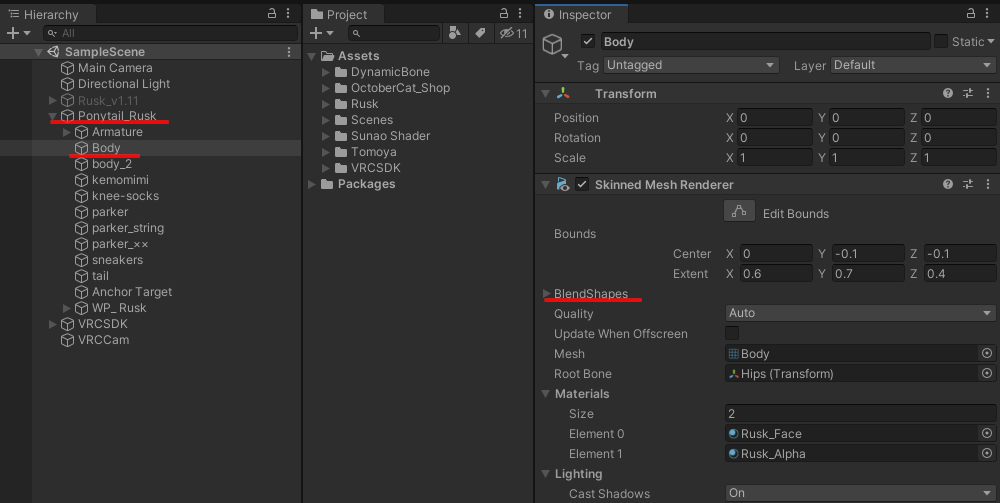The height and width of the screenshot is (503, 1000).
Task: Open the SampleScene row options menu
Action: 289,52
